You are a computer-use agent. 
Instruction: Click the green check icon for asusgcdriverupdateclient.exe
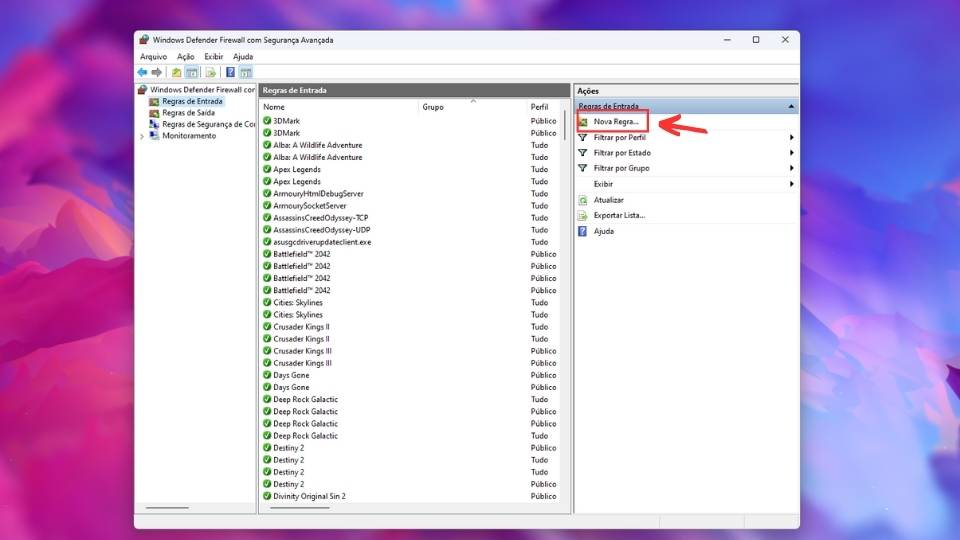coord(267,242)
